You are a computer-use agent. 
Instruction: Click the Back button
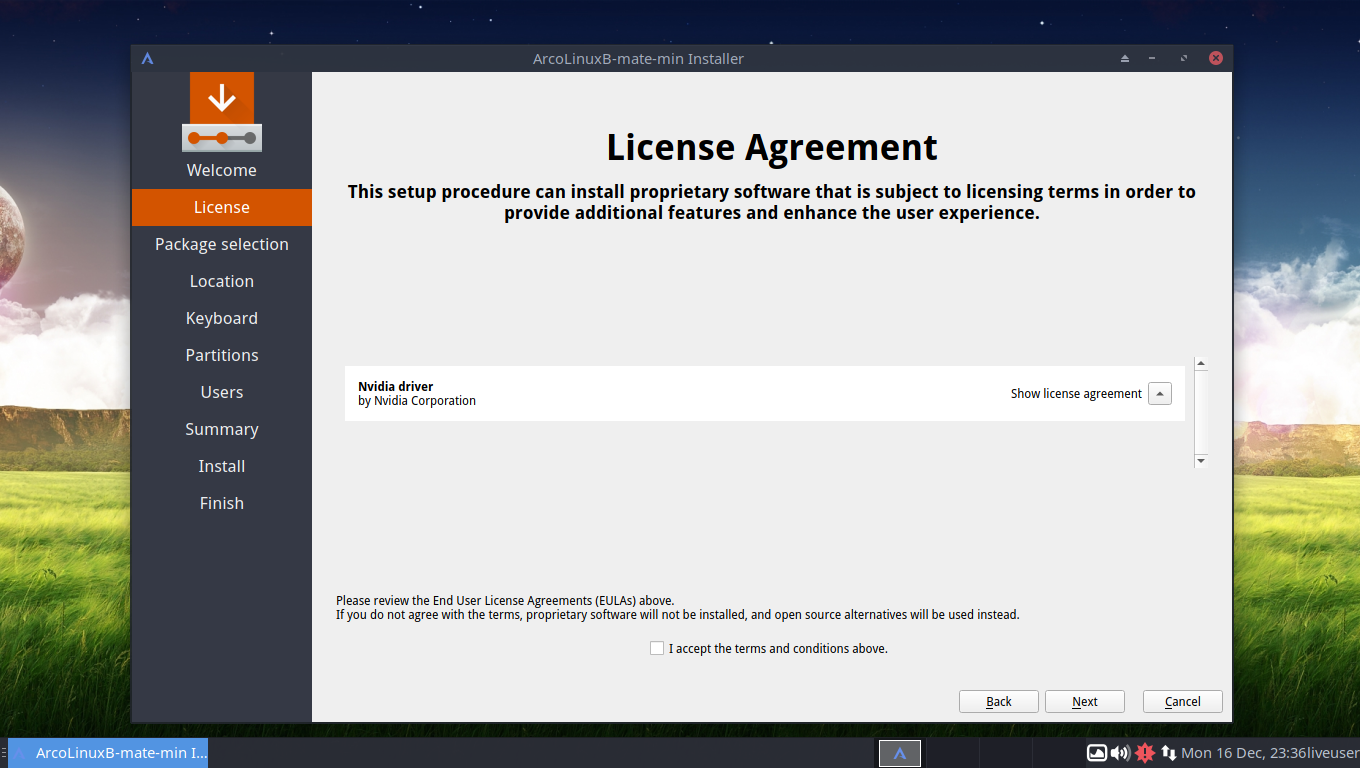999,702
